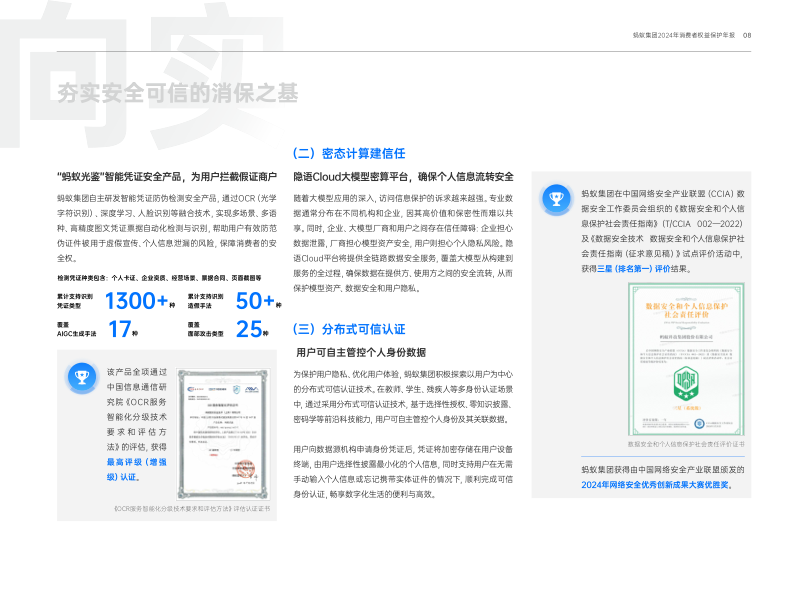808x596 pixels.
Task: Click subheading 用户可自主管控个人身份数据
Action: point(361,352)
